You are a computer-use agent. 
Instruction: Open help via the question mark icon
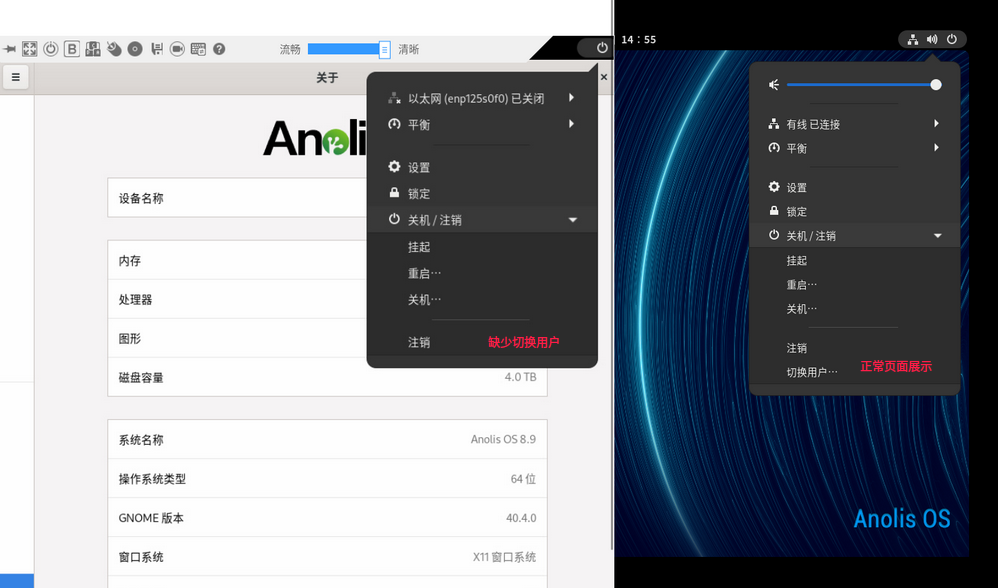(219, 48)
